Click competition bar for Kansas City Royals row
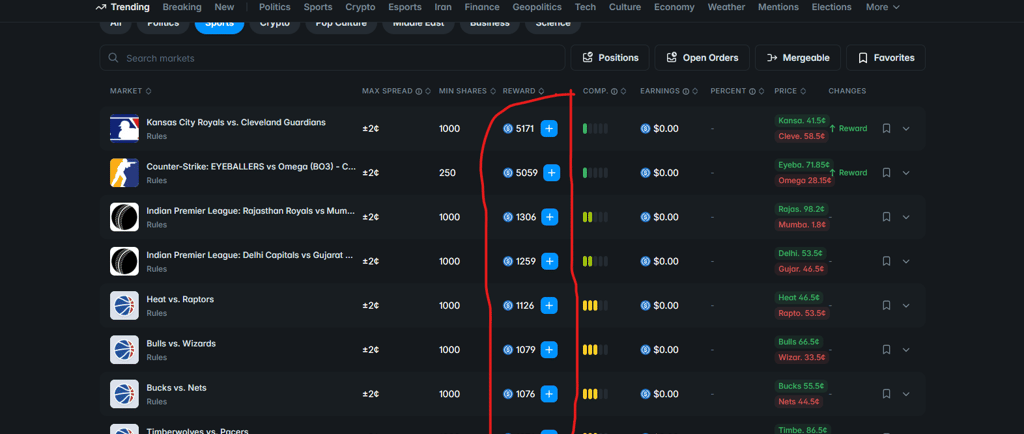 tap(595, 129)
